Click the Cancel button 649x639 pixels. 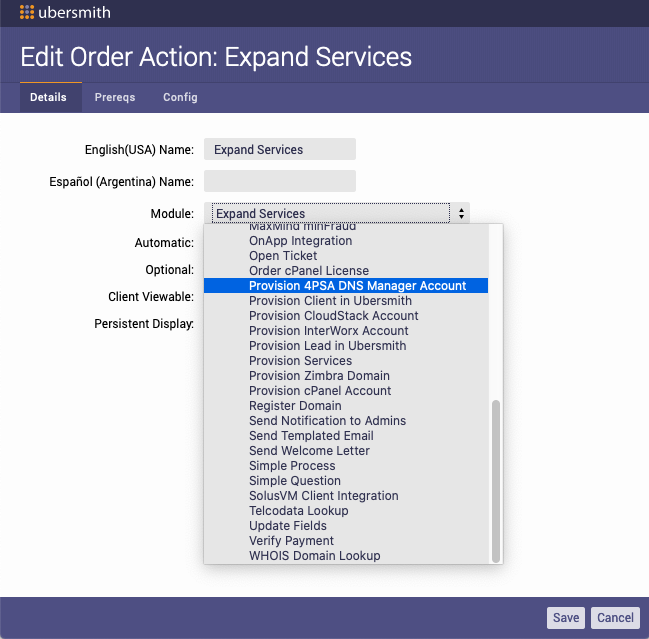(615, 617)
